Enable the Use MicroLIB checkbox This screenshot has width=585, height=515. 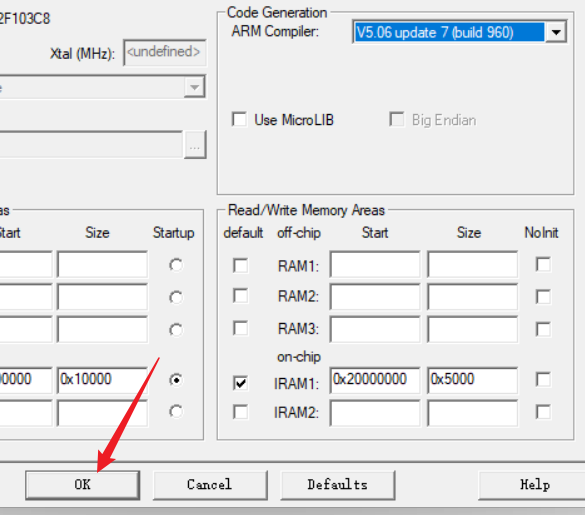pos(239,119)
